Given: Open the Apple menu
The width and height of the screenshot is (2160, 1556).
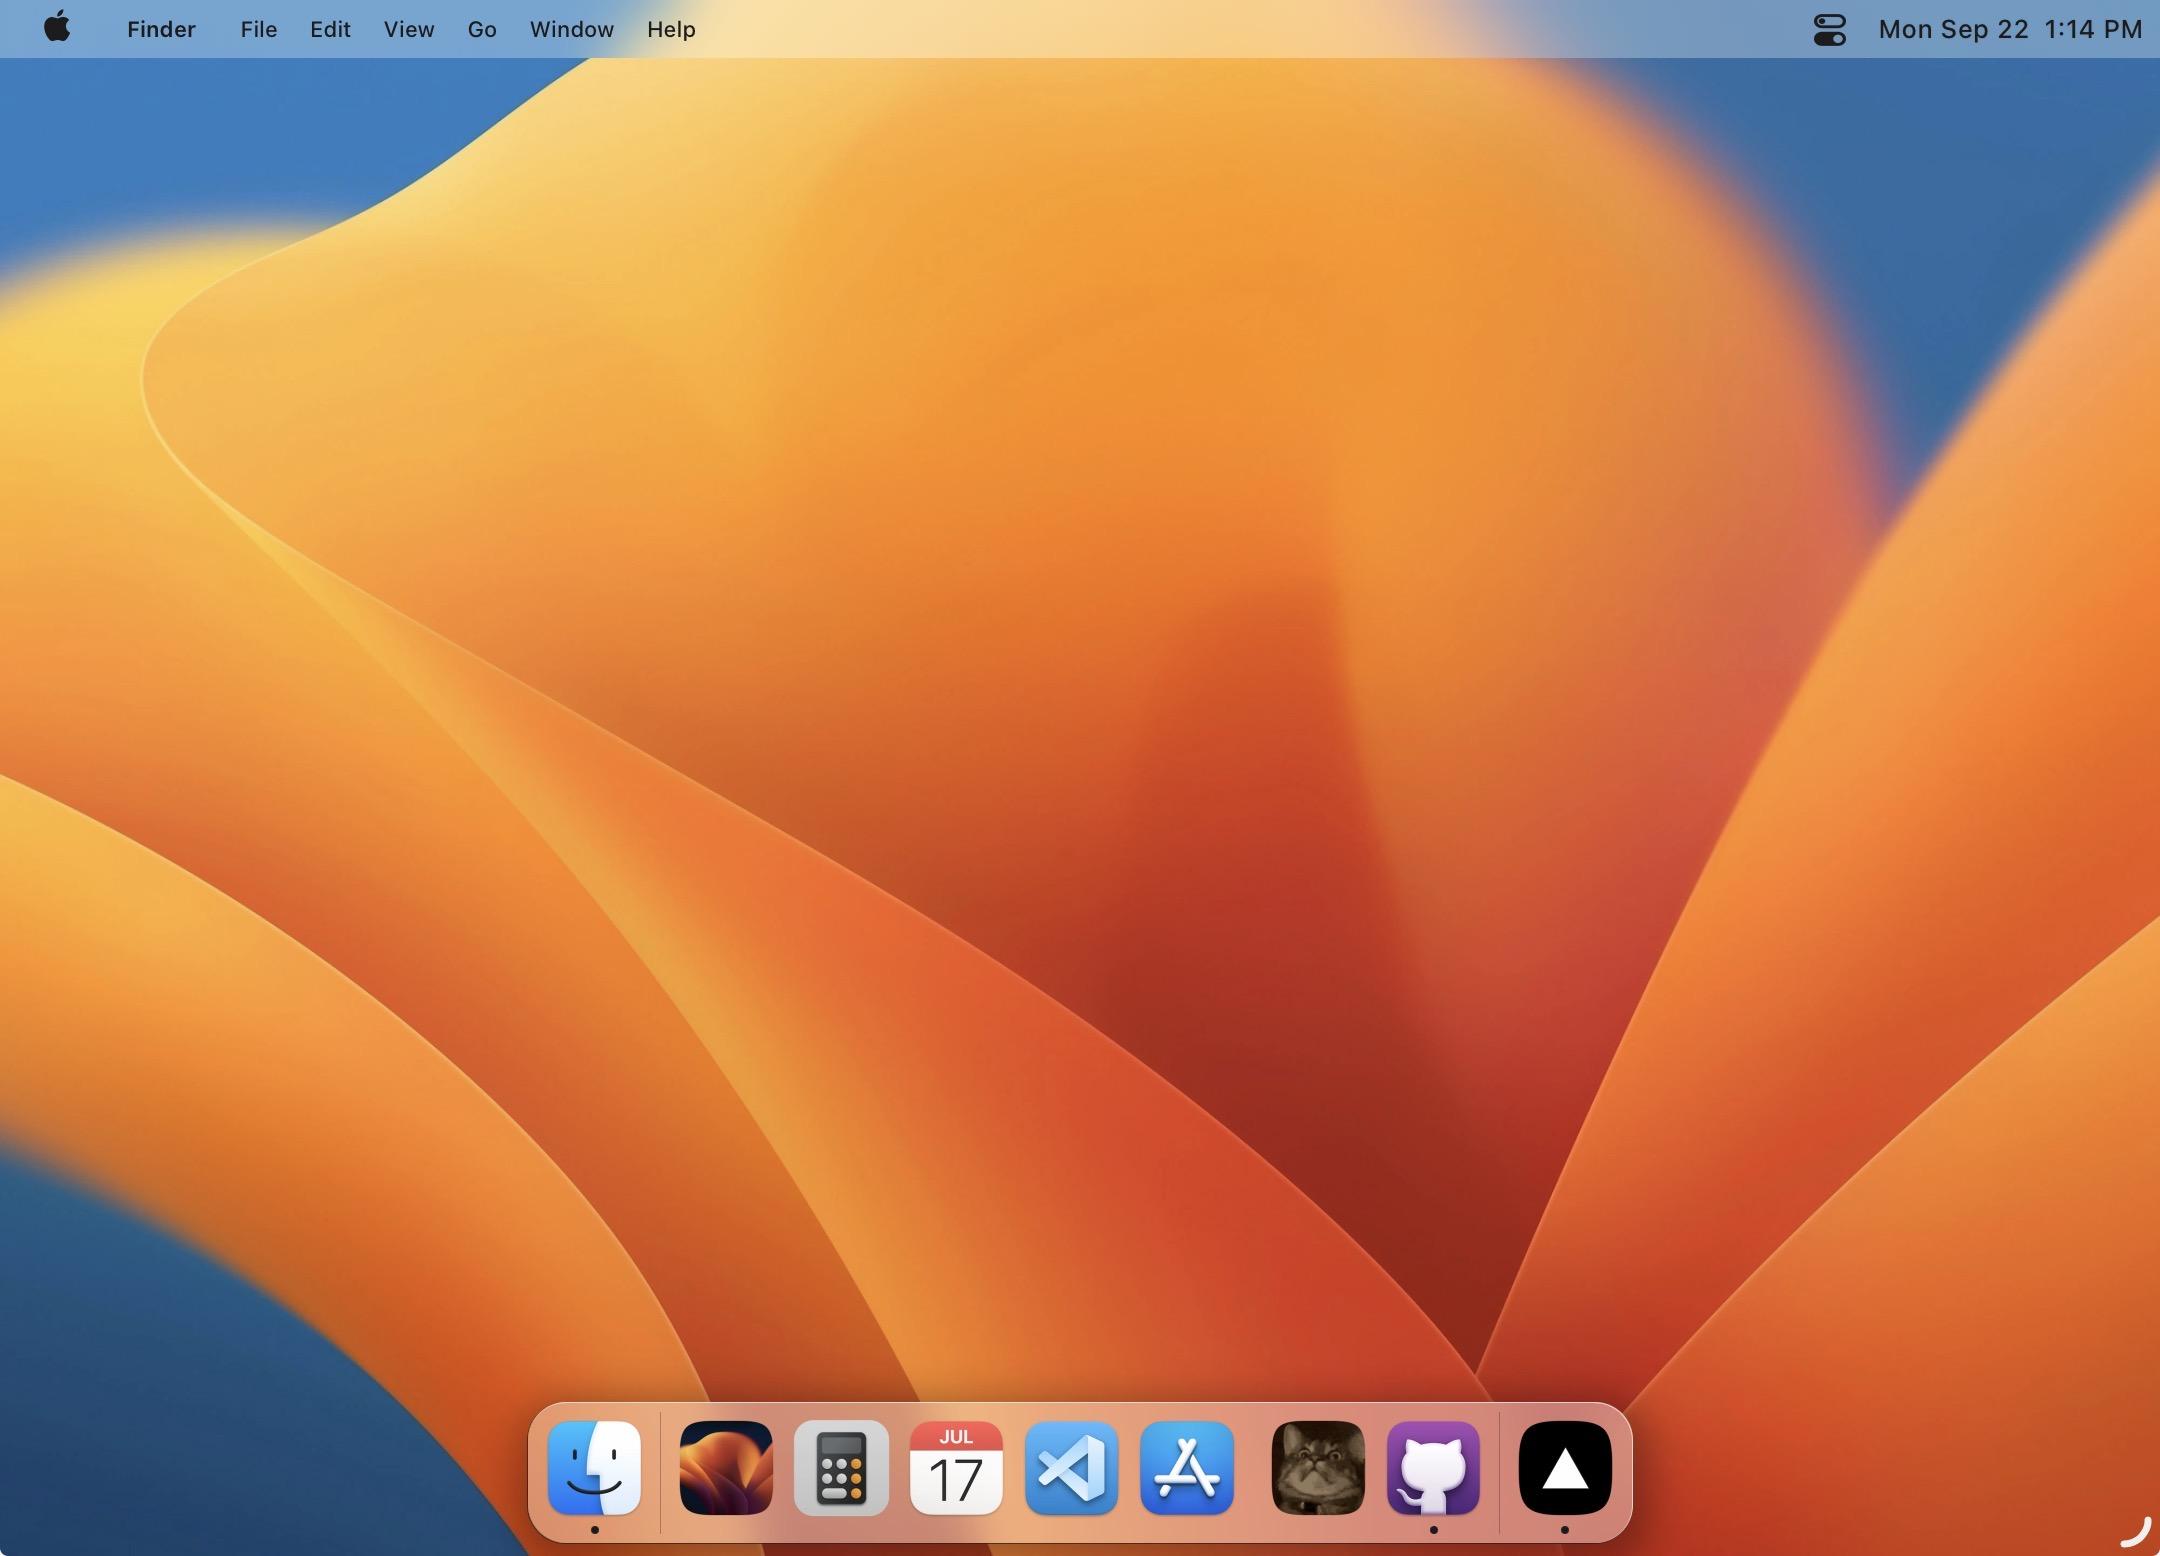Looking at the screenshot, I should (x=57, y=28).
